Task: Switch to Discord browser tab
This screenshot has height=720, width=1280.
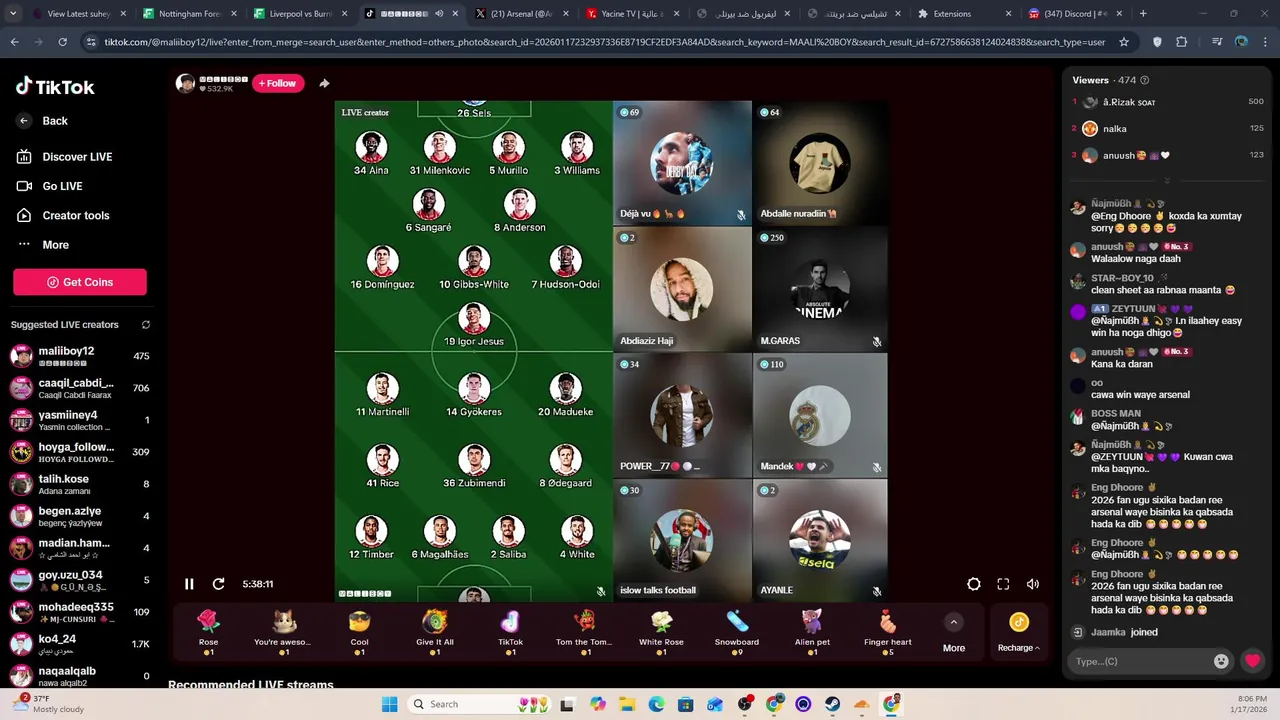Action: [1077, 14]
